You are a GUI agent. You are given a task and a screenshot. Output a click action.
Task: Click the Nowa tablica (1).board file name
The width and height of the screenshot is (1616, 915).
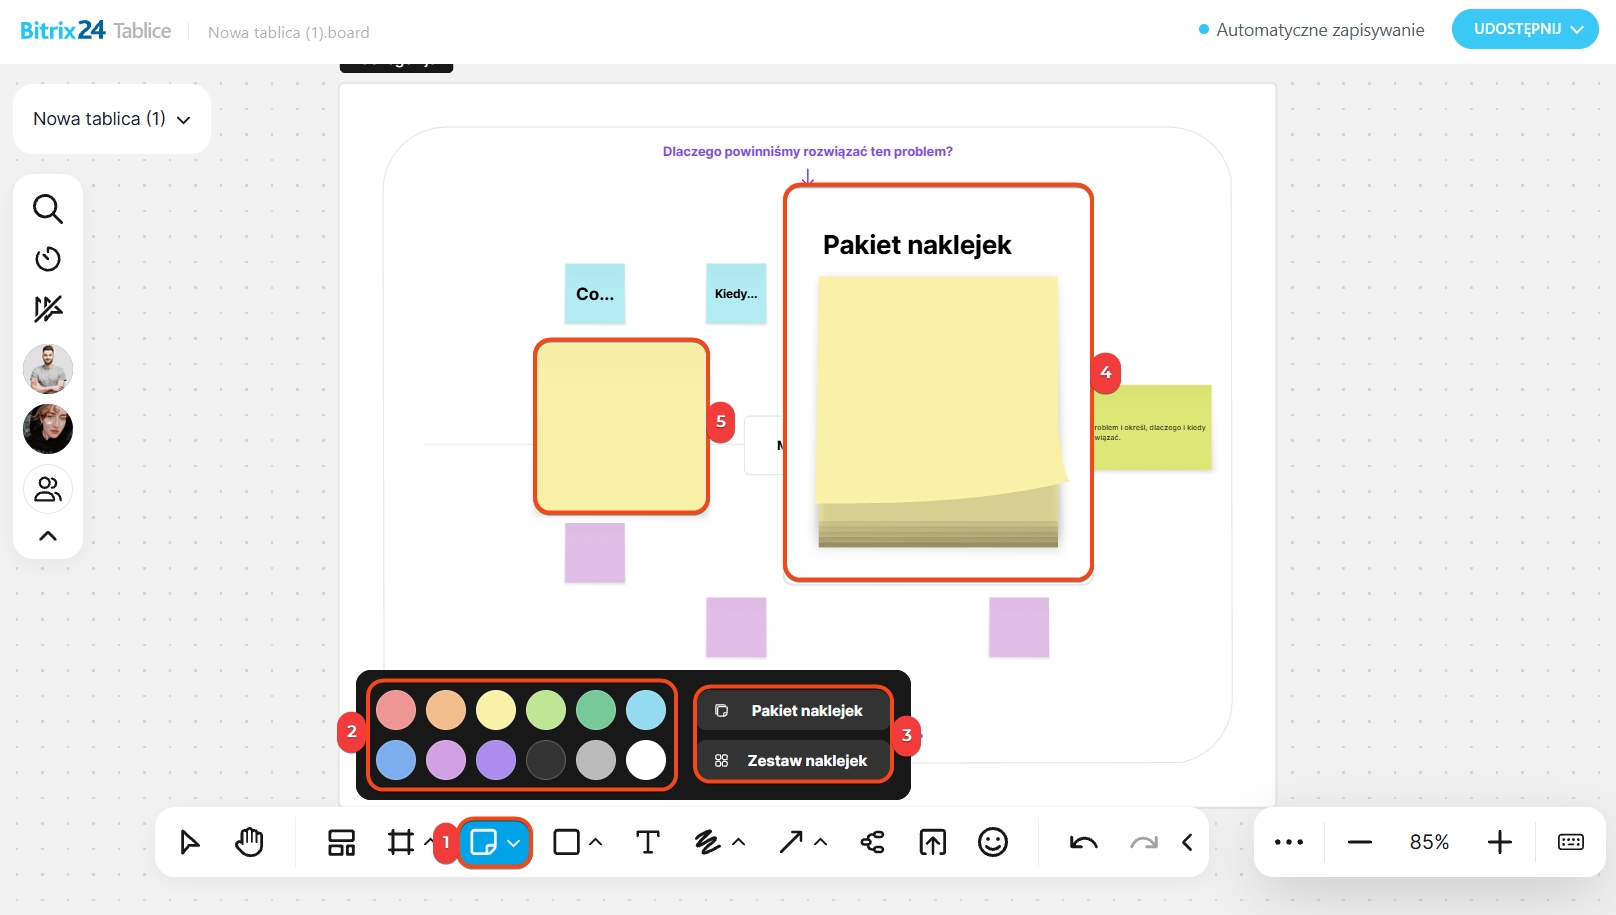(x=289, y=32)
